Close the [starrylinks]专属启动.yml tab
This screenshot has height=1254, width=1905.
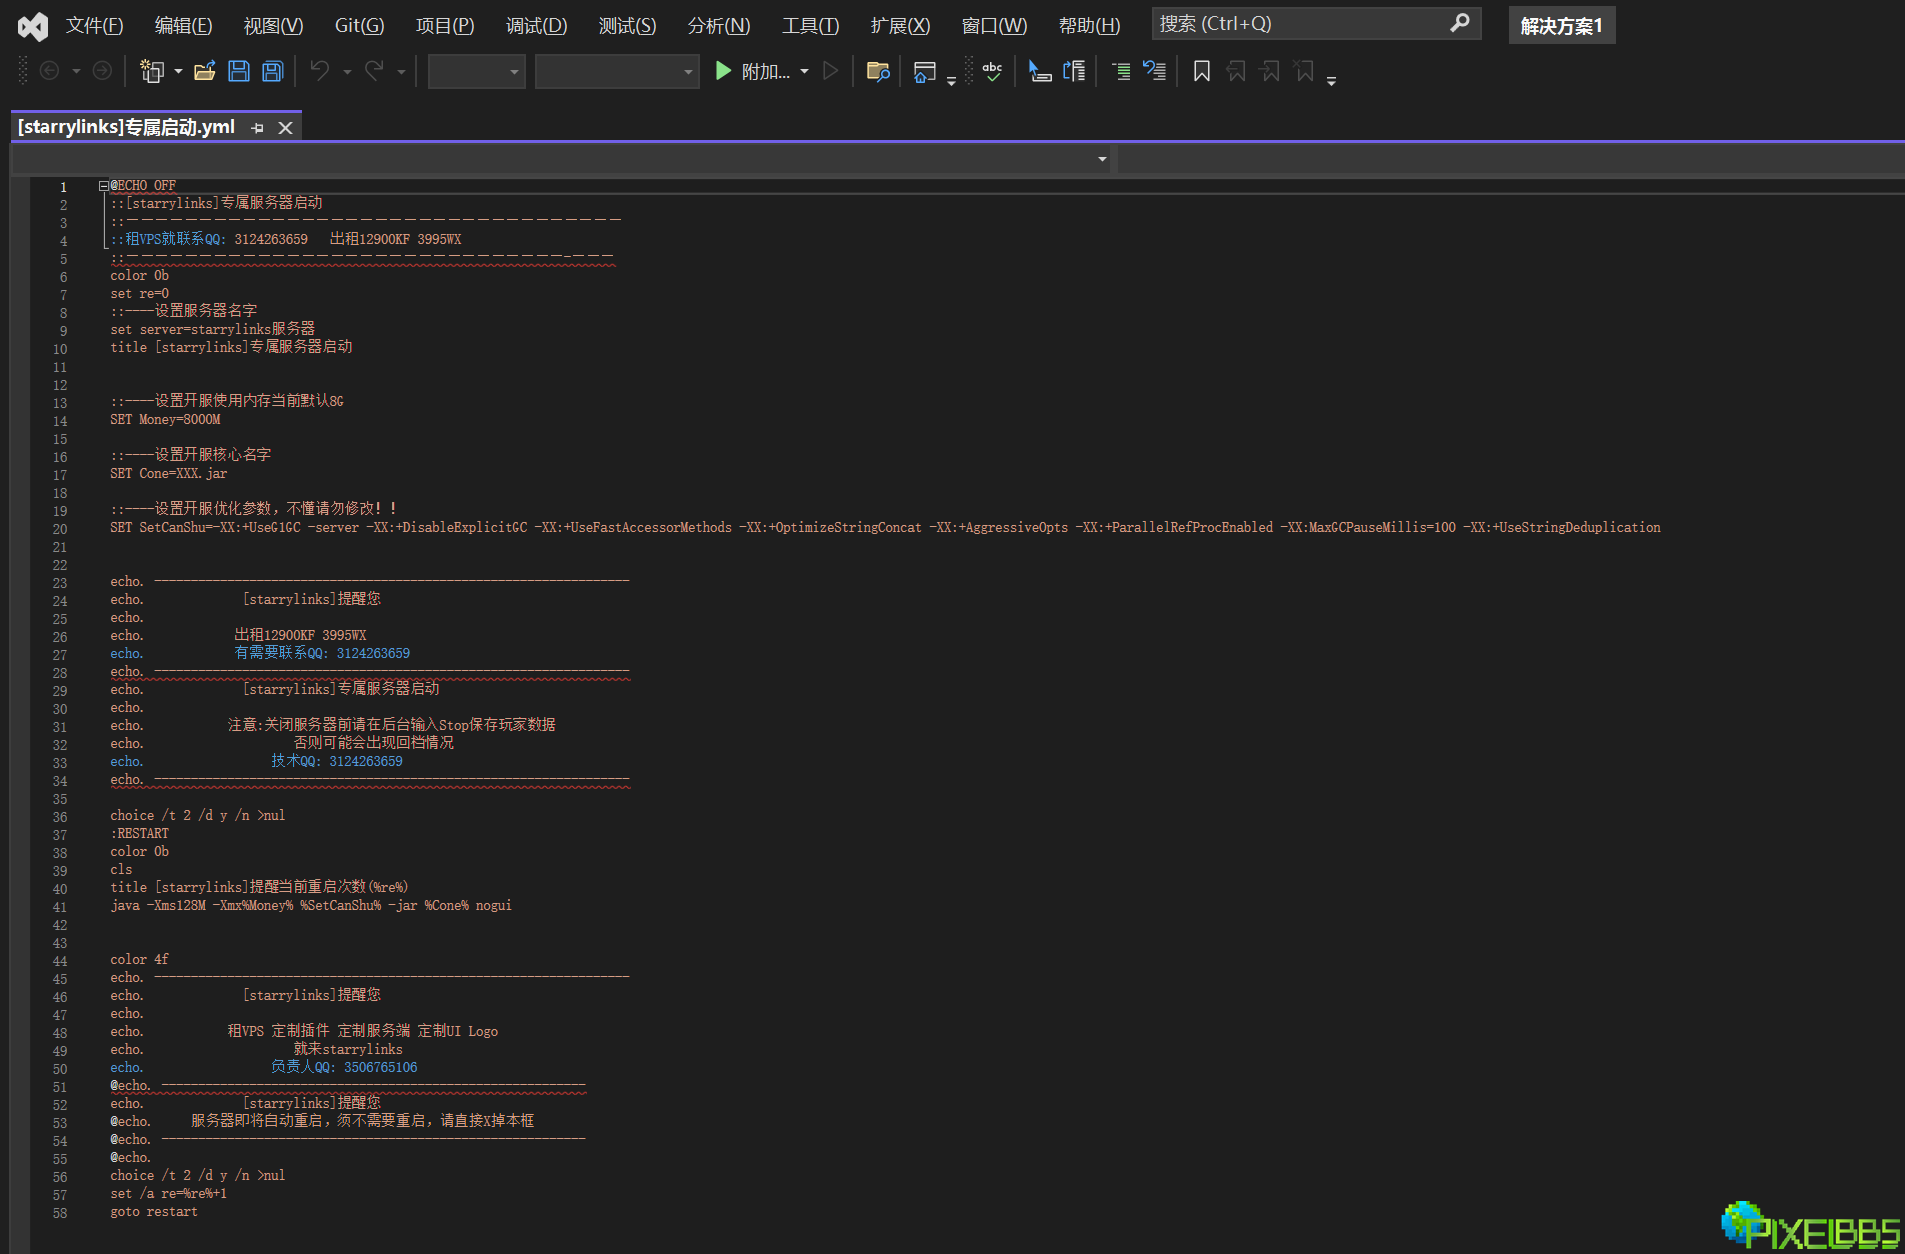click(x=285, y=128)
